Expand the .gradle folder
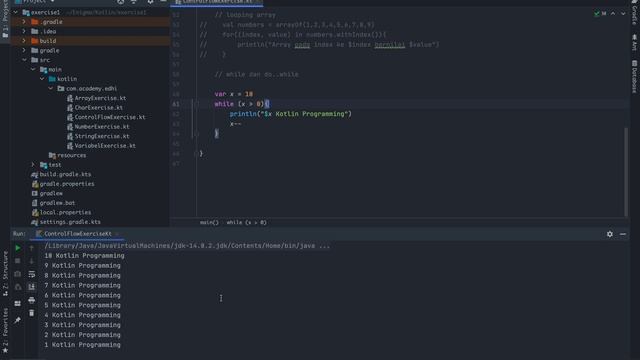The height and width of the screenshot is (360, 640). (24, 22)
